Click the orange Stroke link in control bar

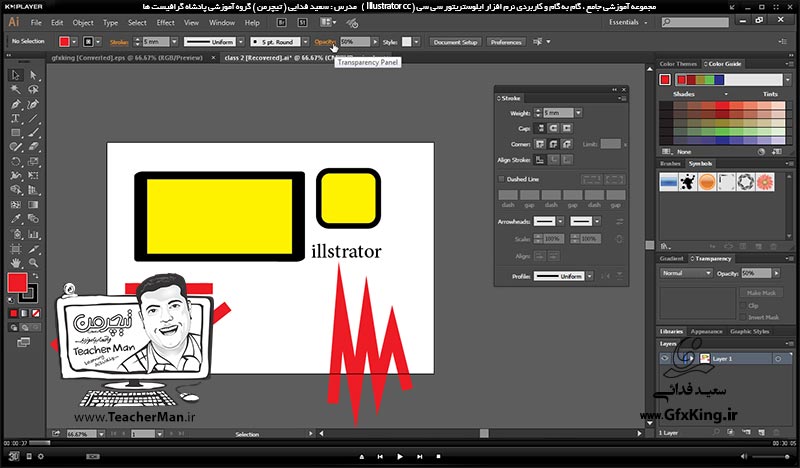pos(119,42)
